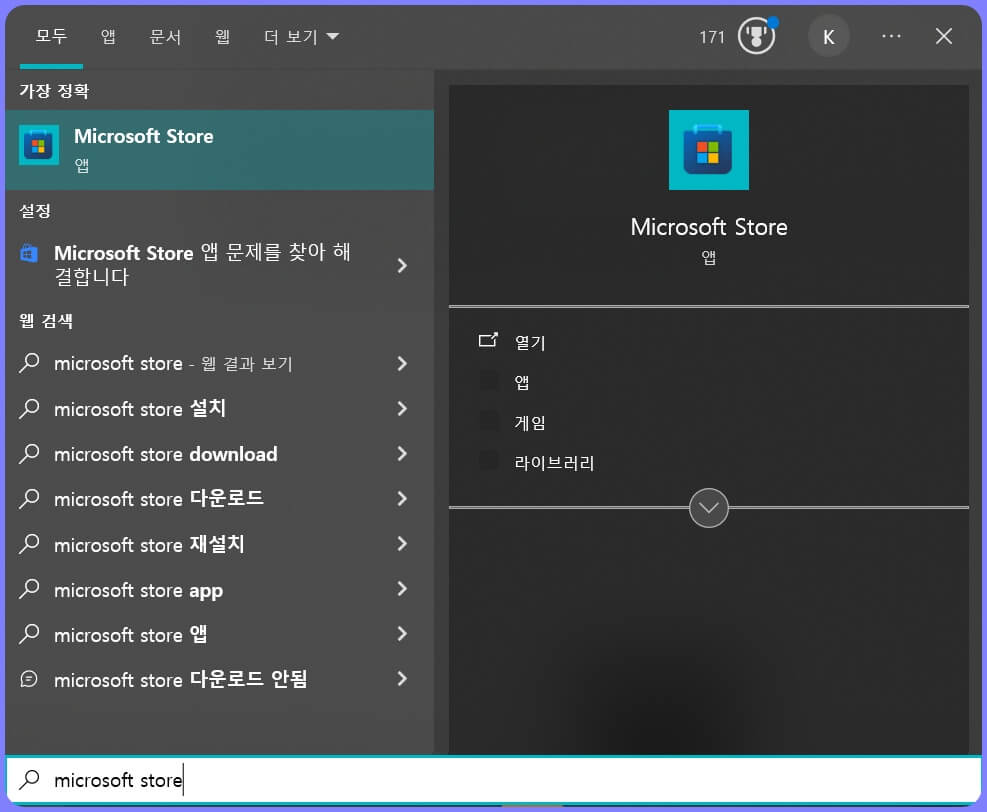
Task: Click the search icon beside "microsoft store 설치"
Action: click(28, 409)
